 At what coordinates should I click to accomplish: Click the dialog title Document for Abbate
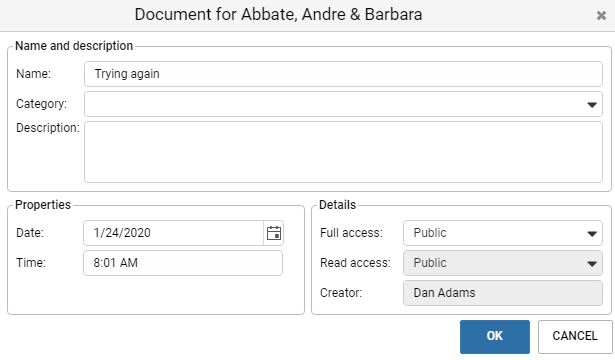[x=278, y=15]
